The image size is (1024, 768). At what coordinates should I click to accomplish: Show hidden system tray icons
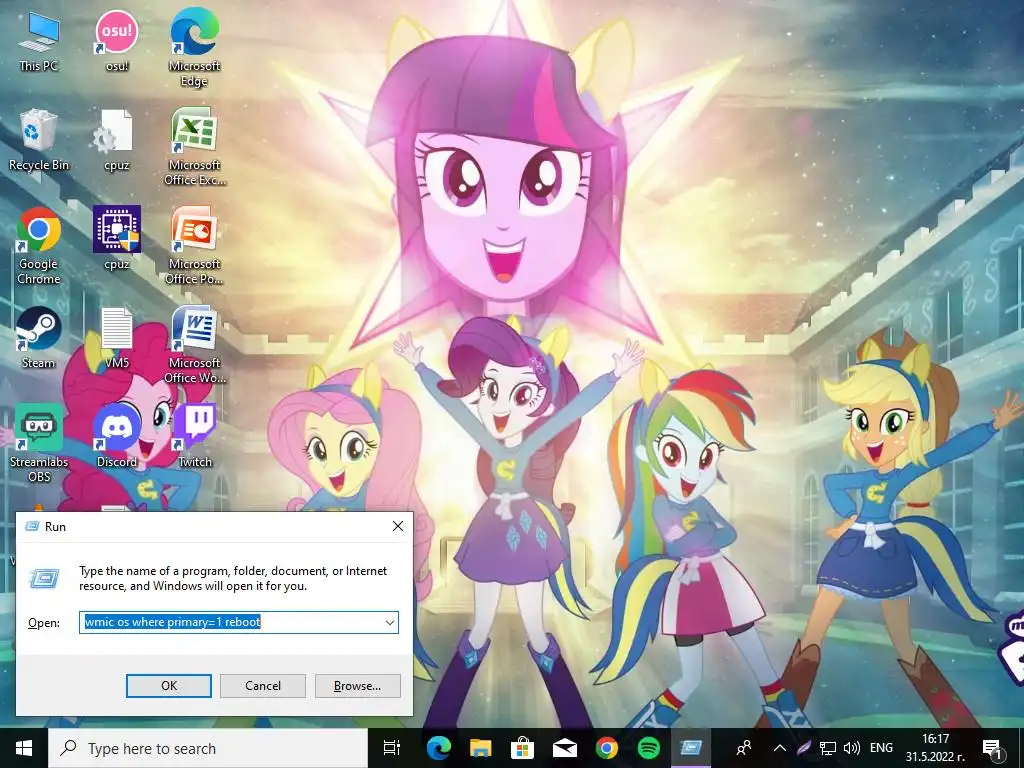[x=780, y=748]
